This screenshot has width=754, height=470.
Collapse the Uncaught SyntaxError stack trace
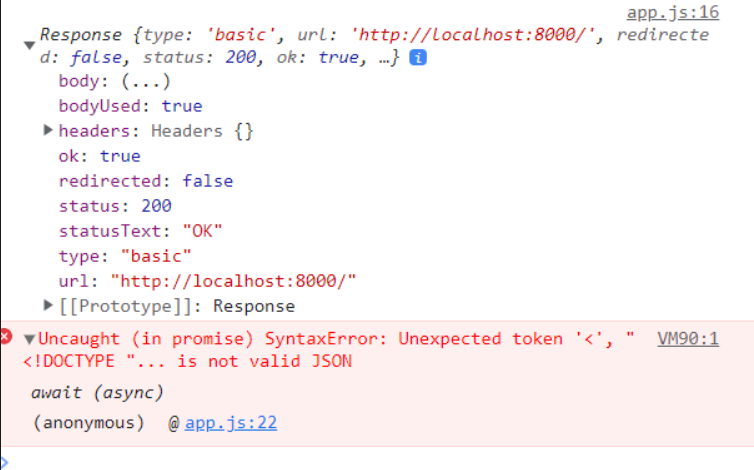(x=29, y=340)
